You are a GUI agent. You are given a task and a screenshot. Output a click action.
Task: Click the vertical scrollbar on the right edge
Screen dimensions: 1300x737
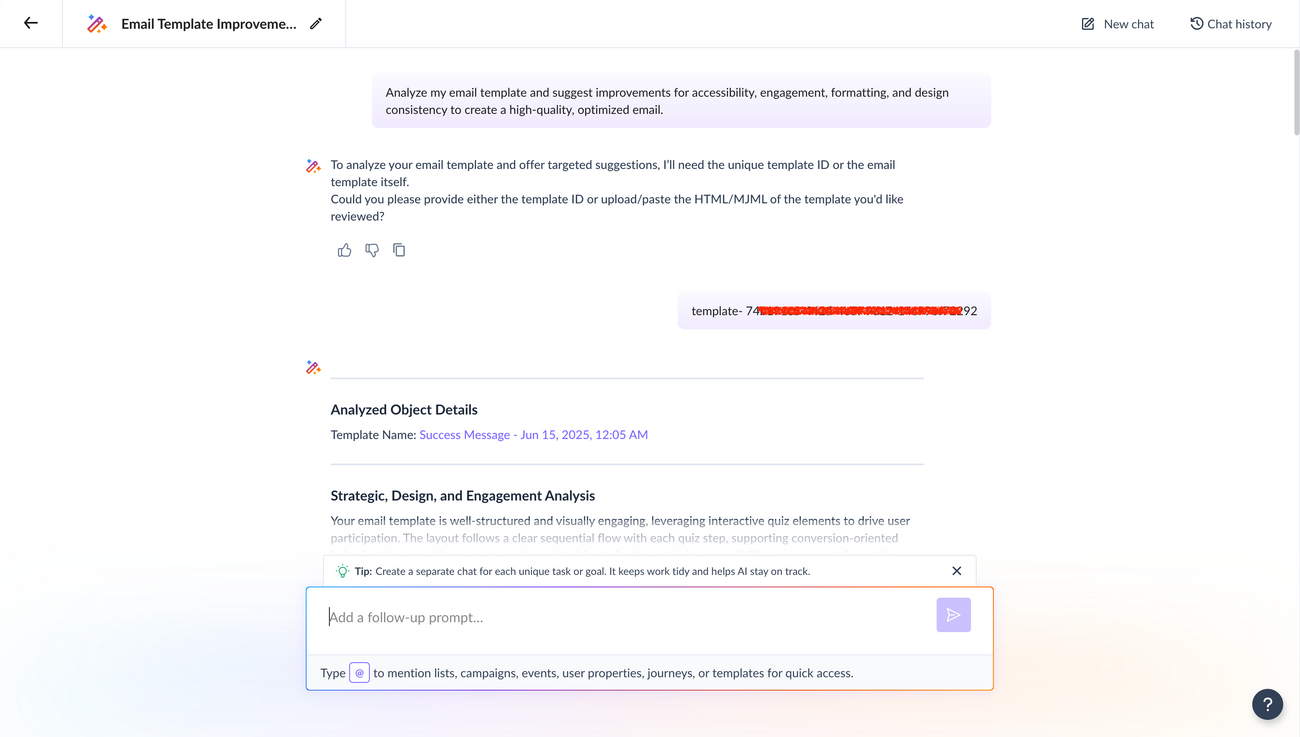(1295, 90)
